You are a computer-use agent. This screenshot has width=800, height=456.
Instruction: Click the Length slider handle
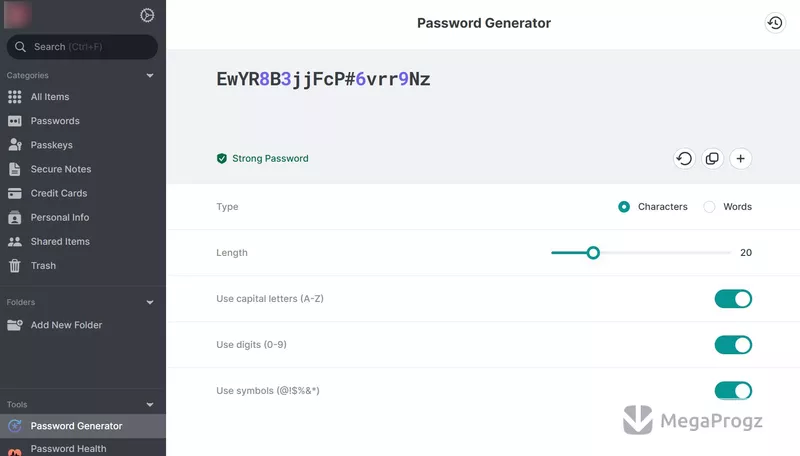click(x=593, y=252)
